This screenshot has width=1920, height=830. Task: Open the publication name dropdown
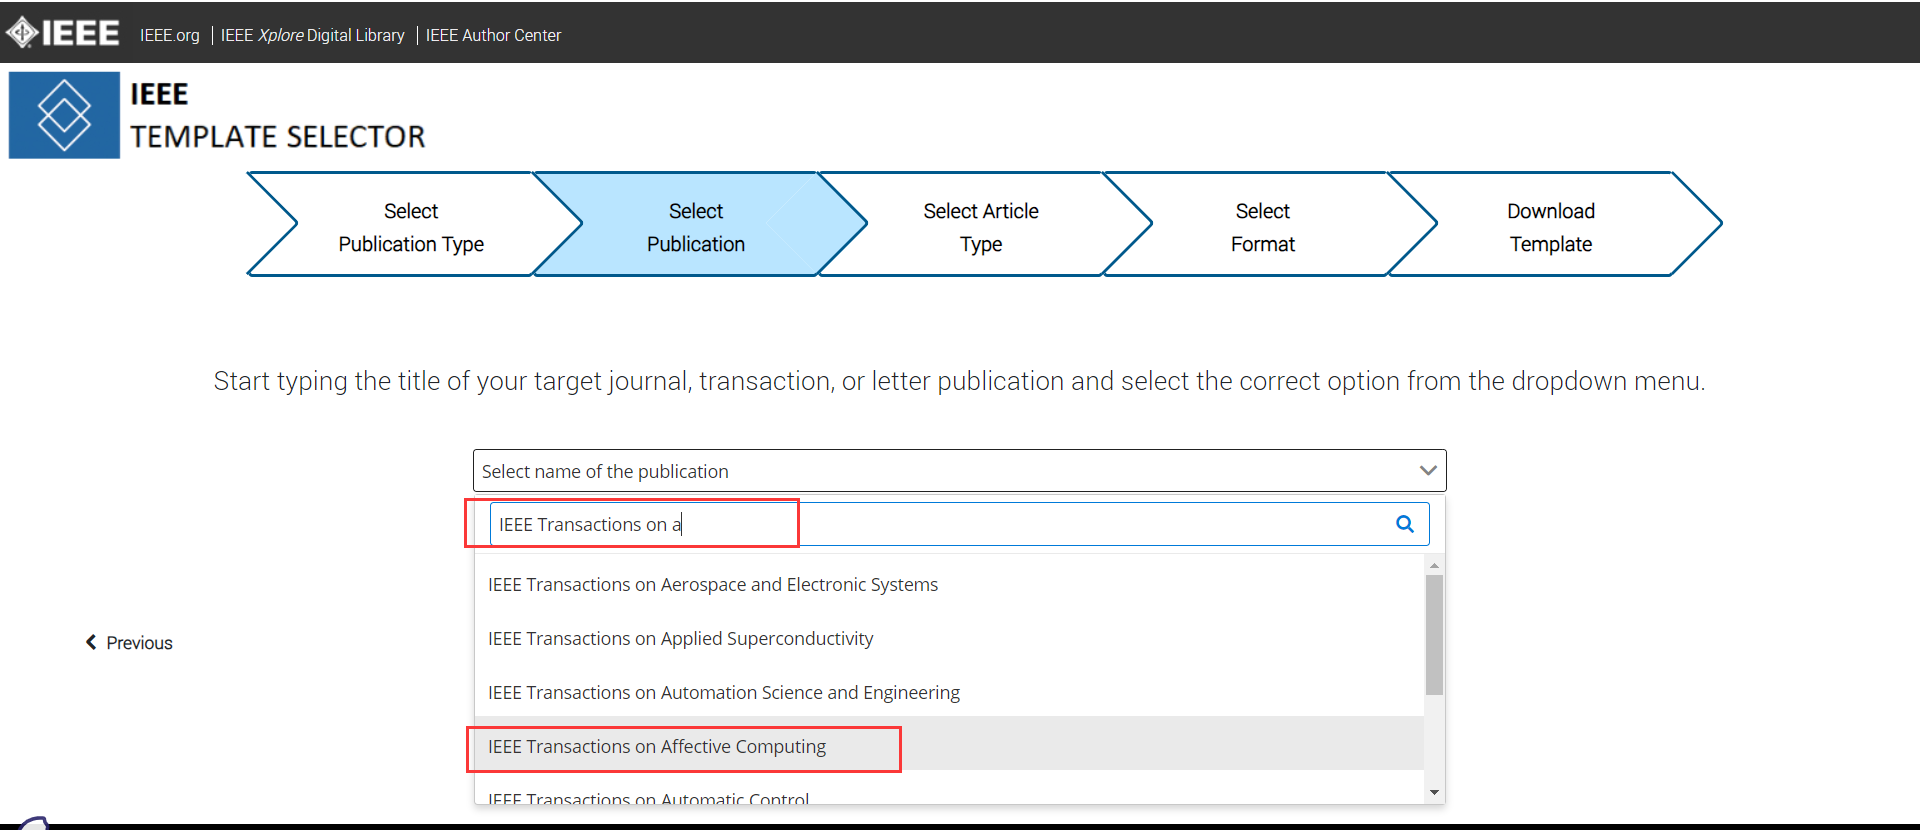(959, 471)
